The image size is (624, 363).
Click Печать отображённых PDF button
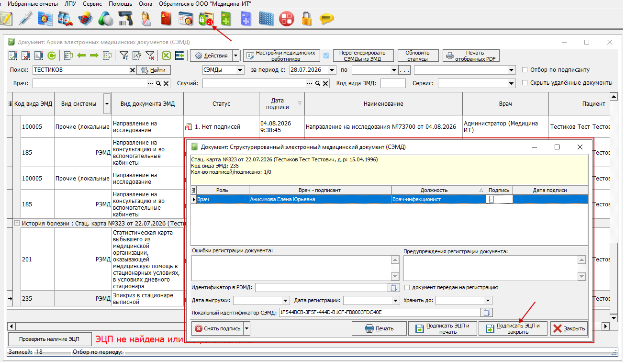point(471,56)
